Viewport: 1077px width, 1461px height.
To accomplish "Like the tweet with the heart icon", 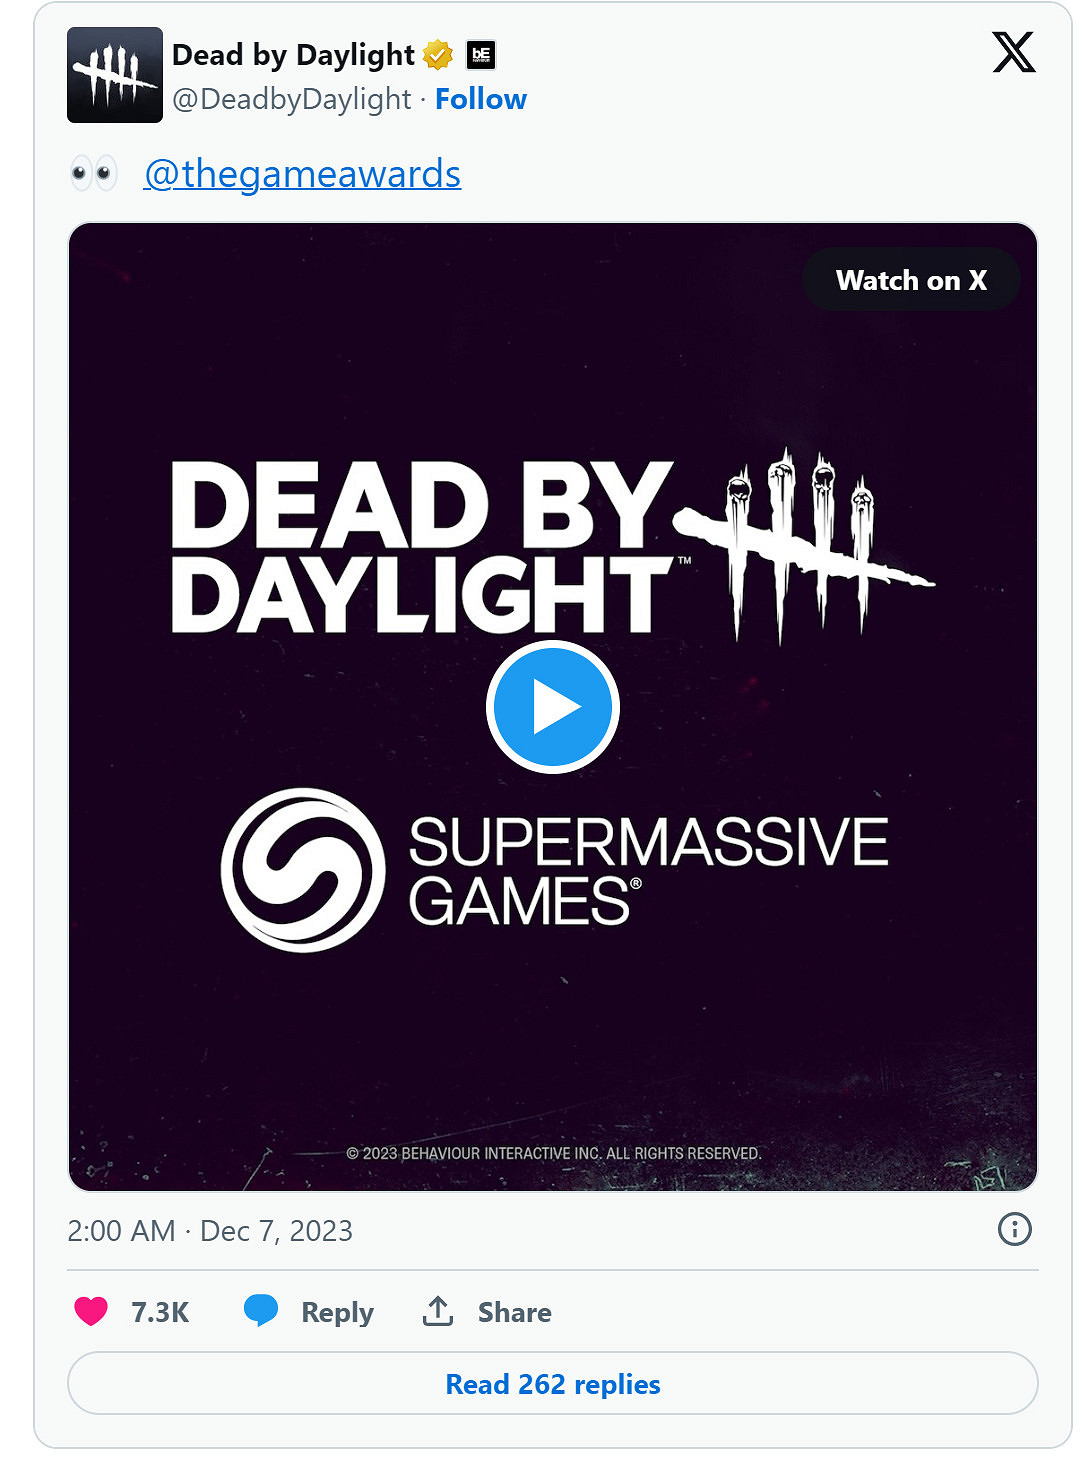I will tap(91, 1311).
